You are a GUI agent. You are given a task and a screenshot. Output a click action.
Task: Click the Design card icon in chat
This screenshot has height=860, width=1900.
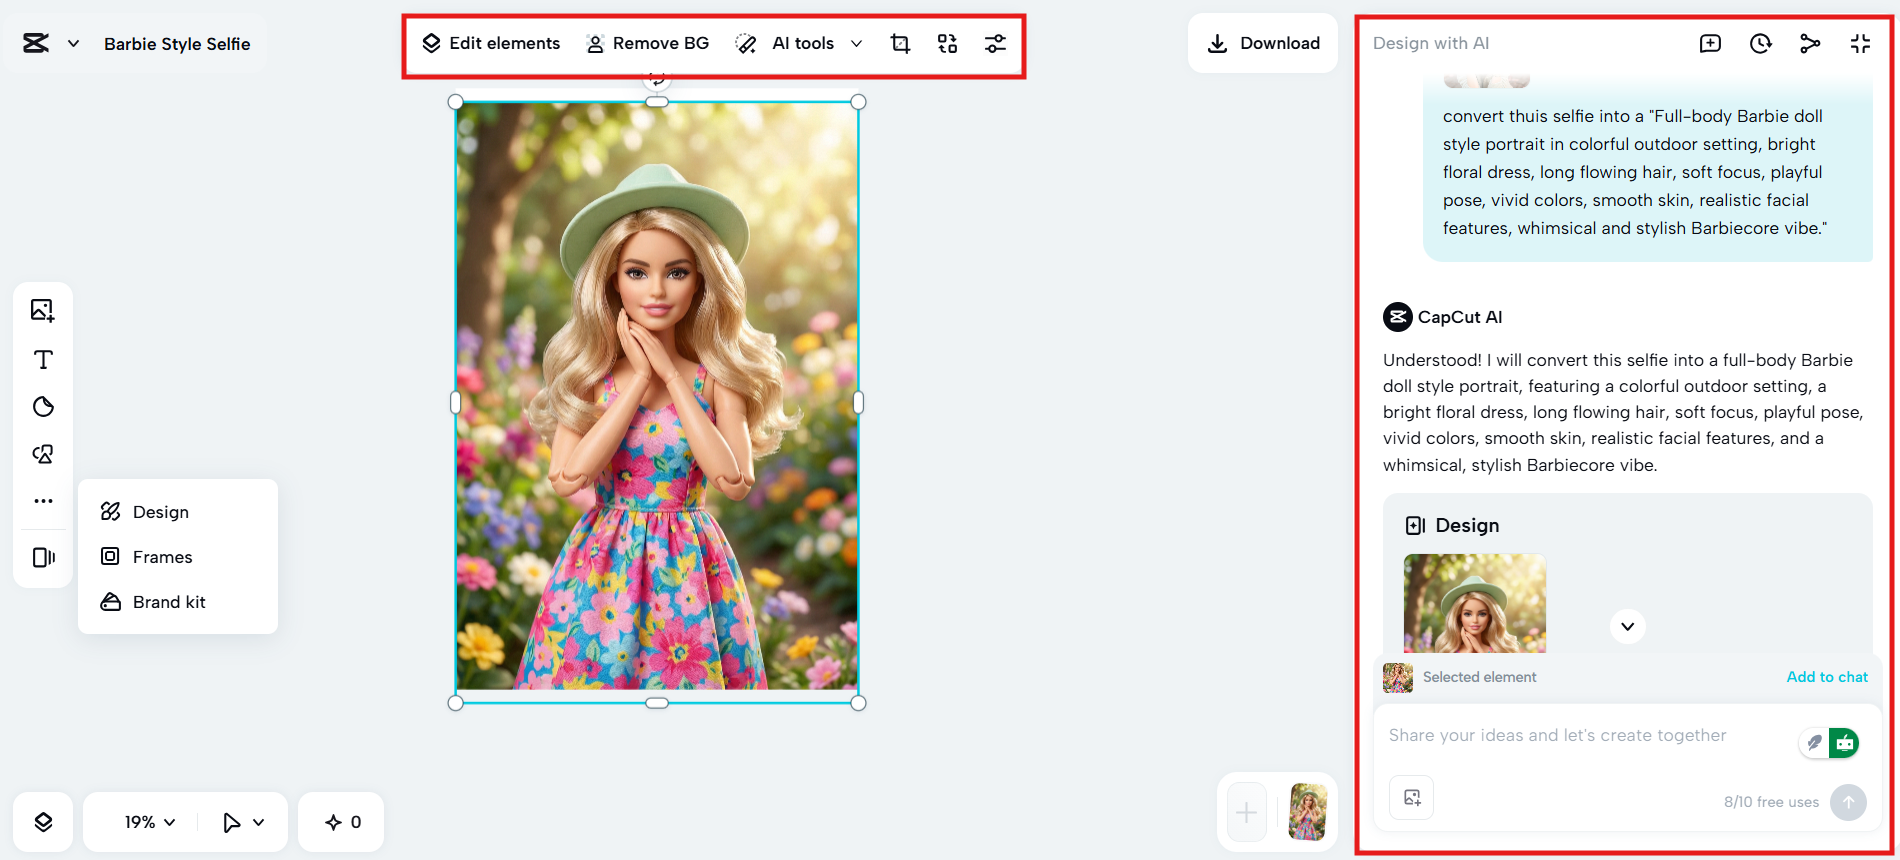pyautogui.click(x=1415, y=526)
